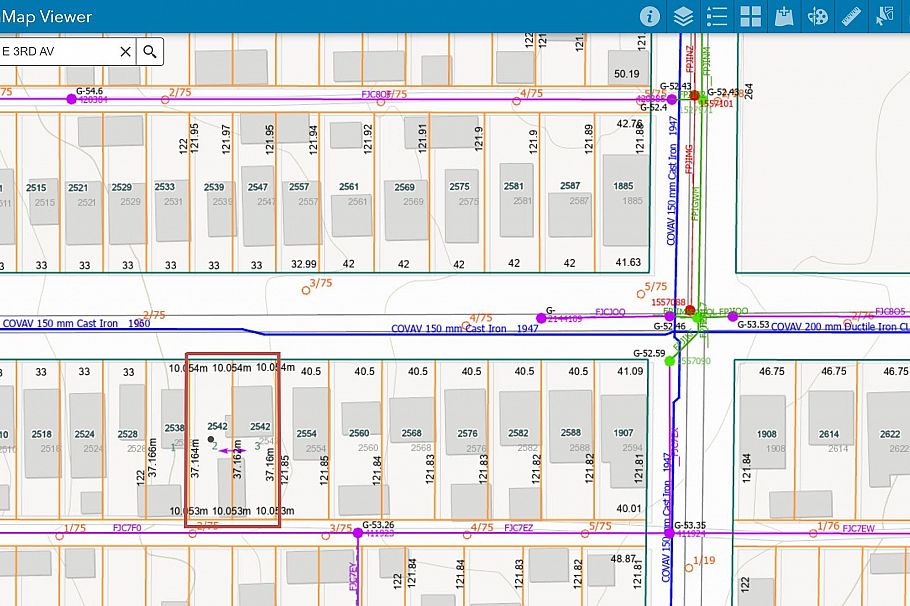This screenshot has height=606, width=910.
Task: Click the search magnifier button
Action: pos(150,52)
